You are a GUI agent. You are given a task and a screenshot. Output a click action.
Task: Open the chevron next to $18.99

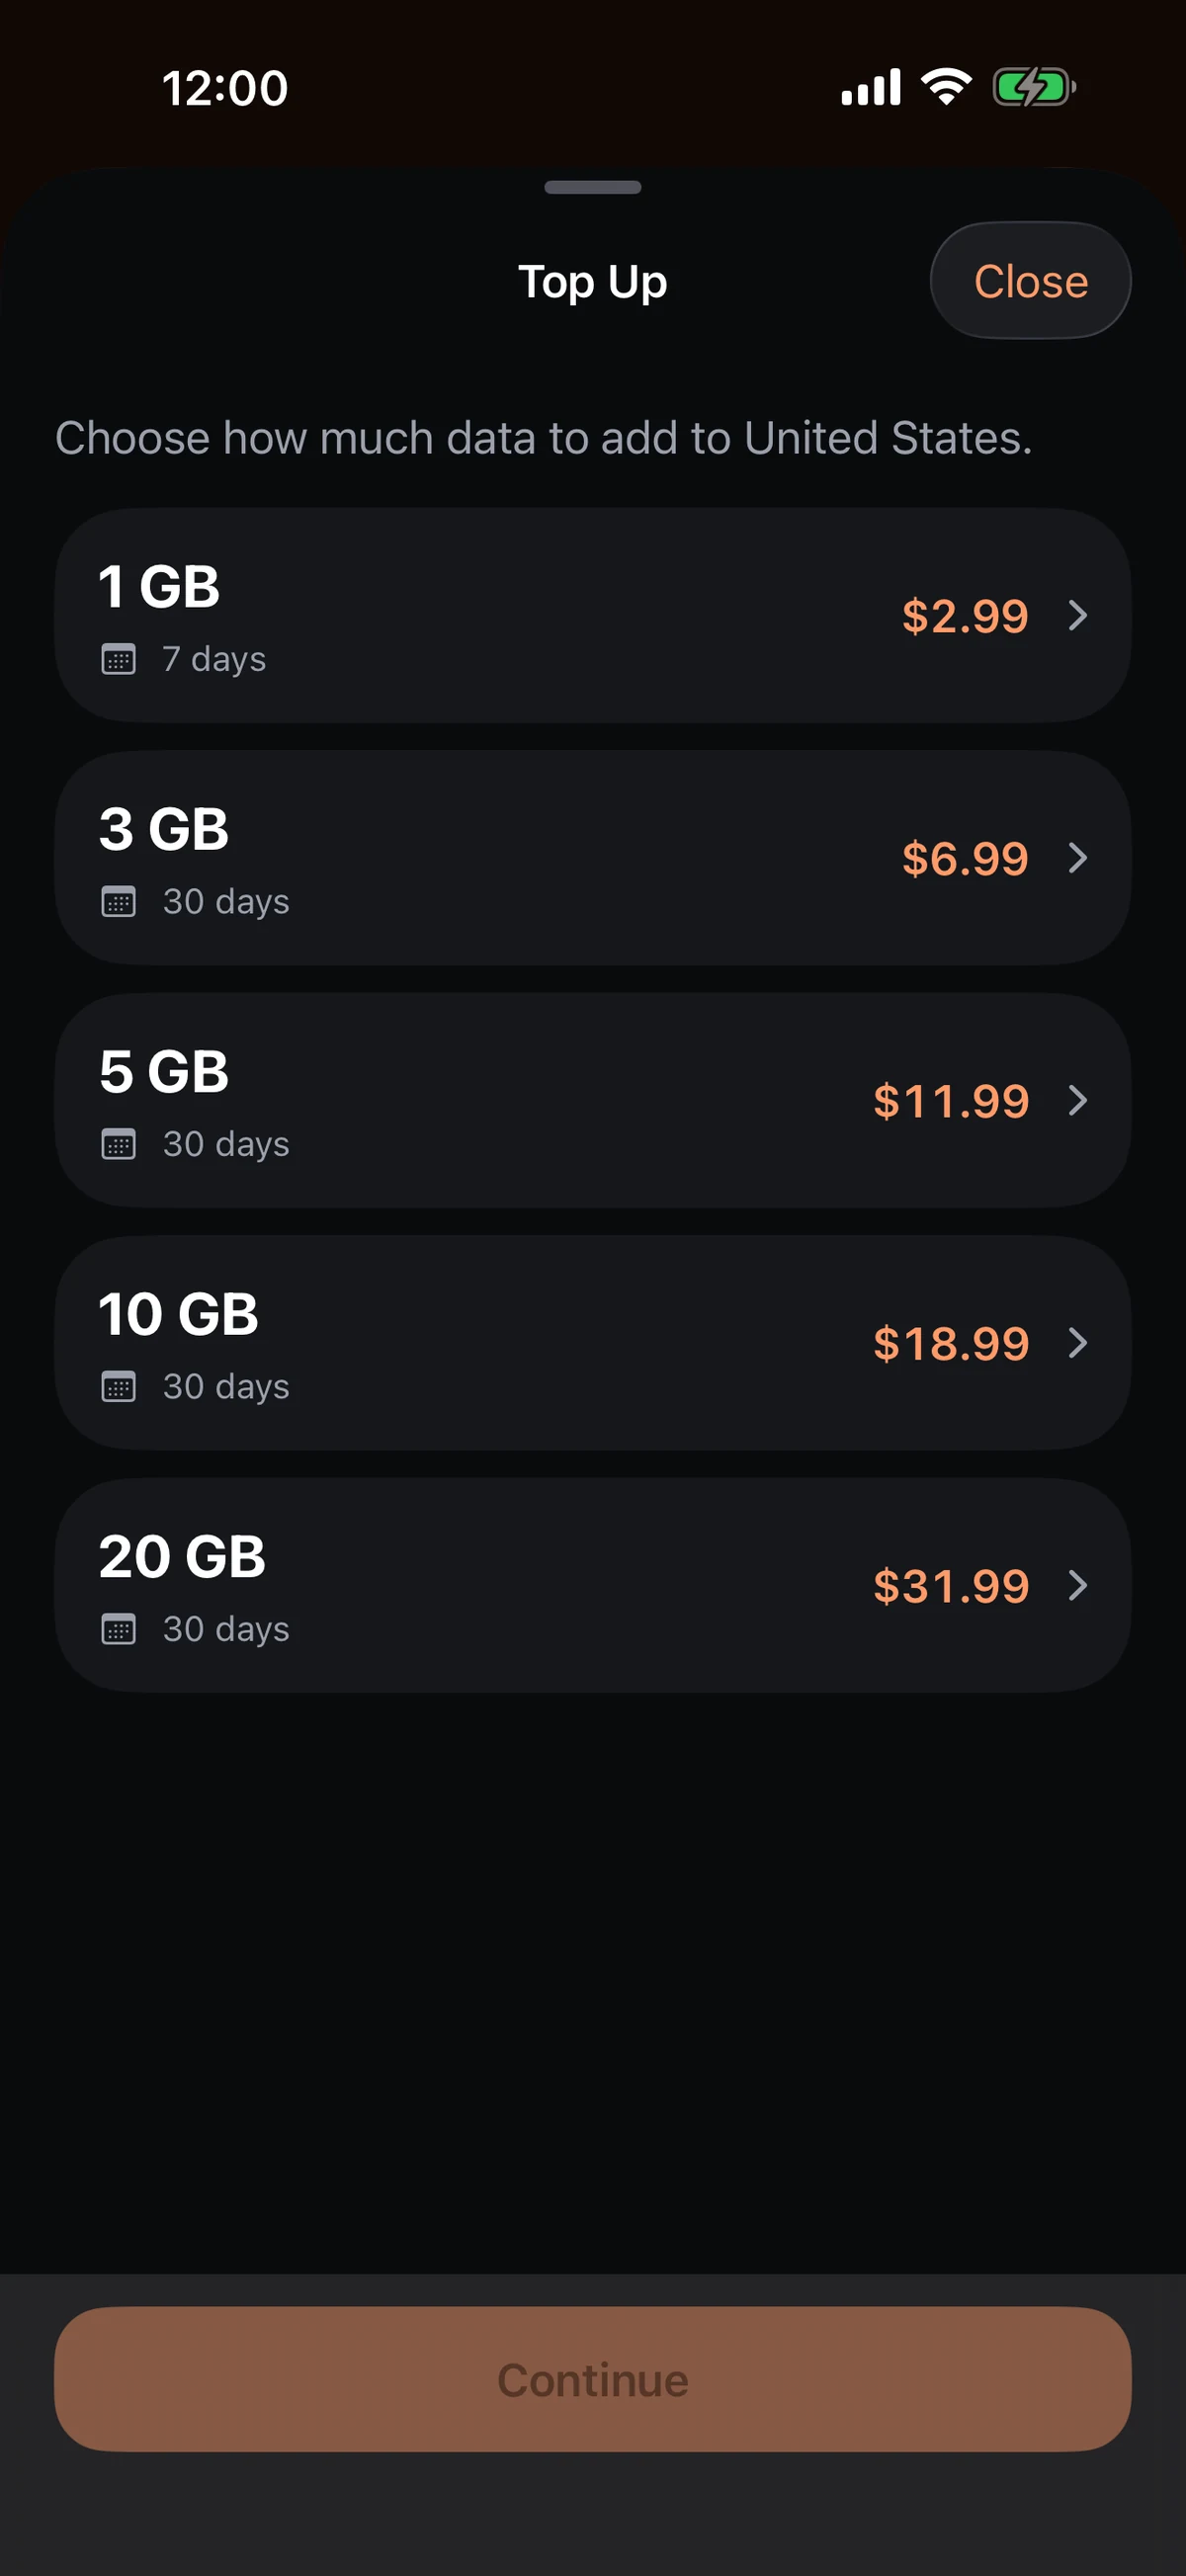click(1077, 1343)
